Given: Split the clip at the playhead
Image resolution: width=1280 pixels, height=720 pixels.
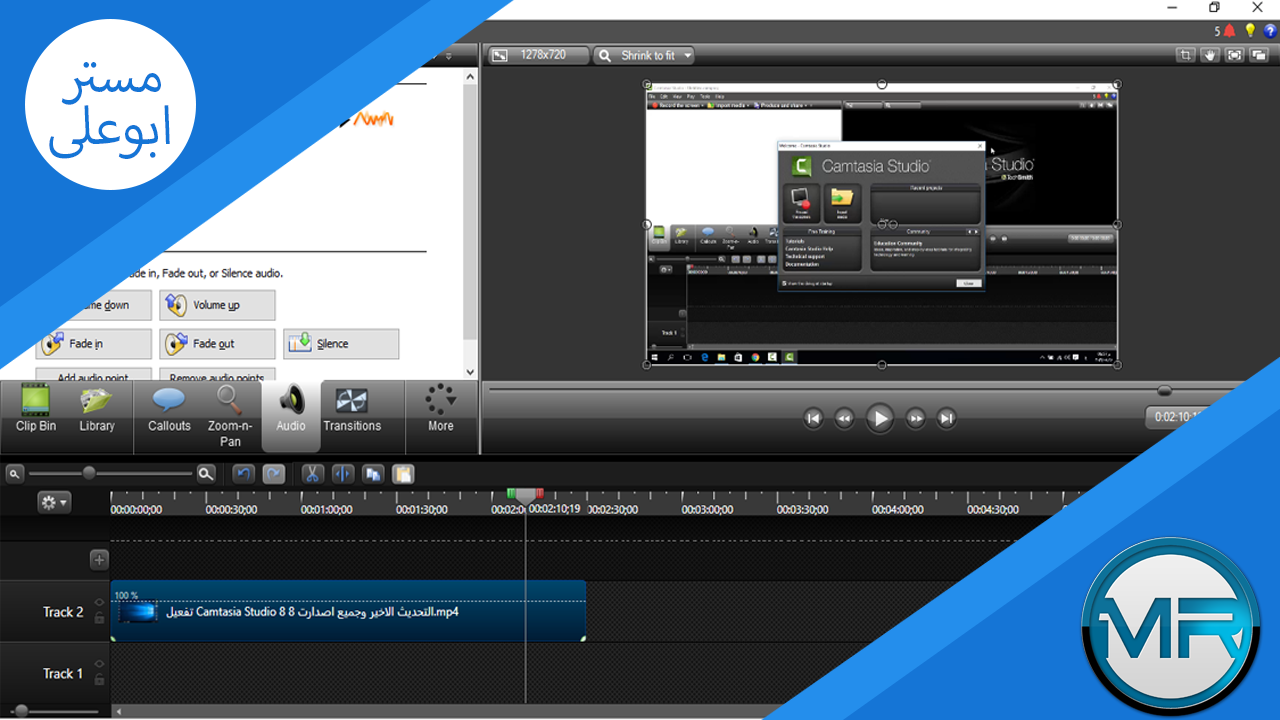Looking at the screenshot, I should (x=342, y=474).
